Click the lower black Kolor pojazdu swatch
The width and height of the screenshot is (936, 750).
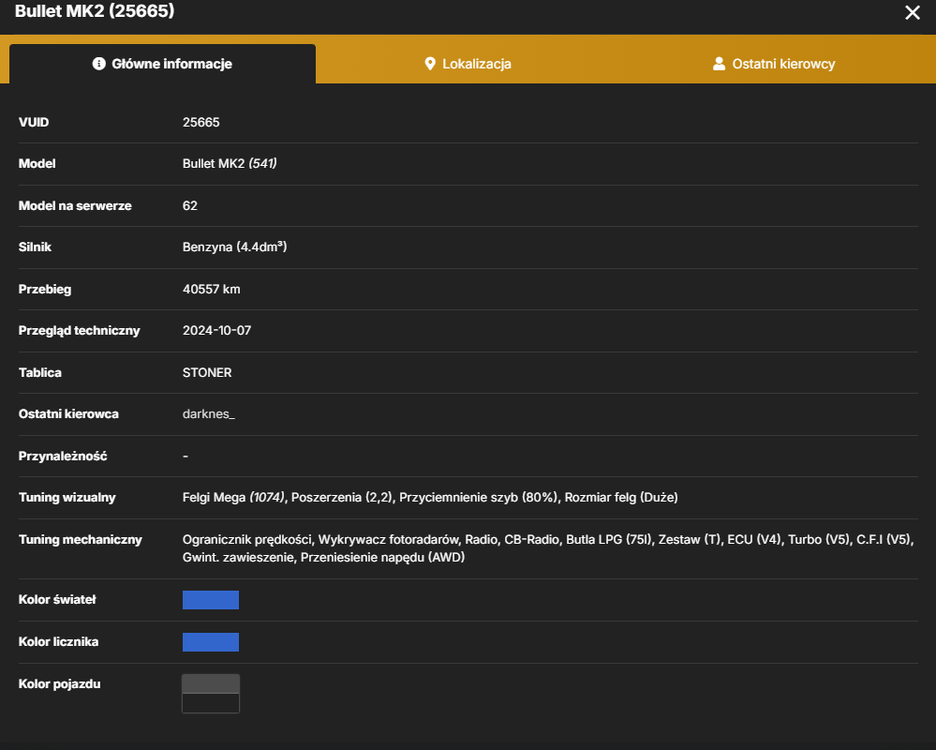tap(211, 703)
